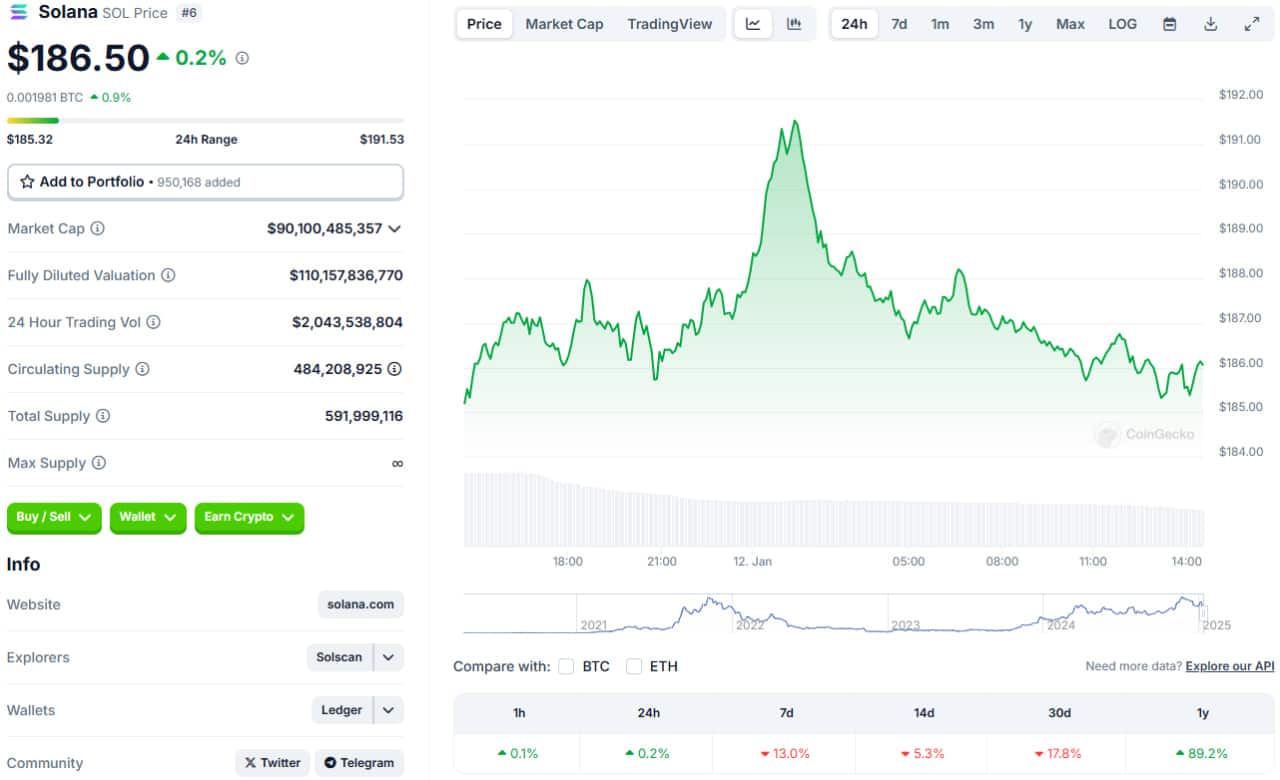1280x780 pixels.
Task: Click the volume bars below the price chart
Action: click(834, 510)
